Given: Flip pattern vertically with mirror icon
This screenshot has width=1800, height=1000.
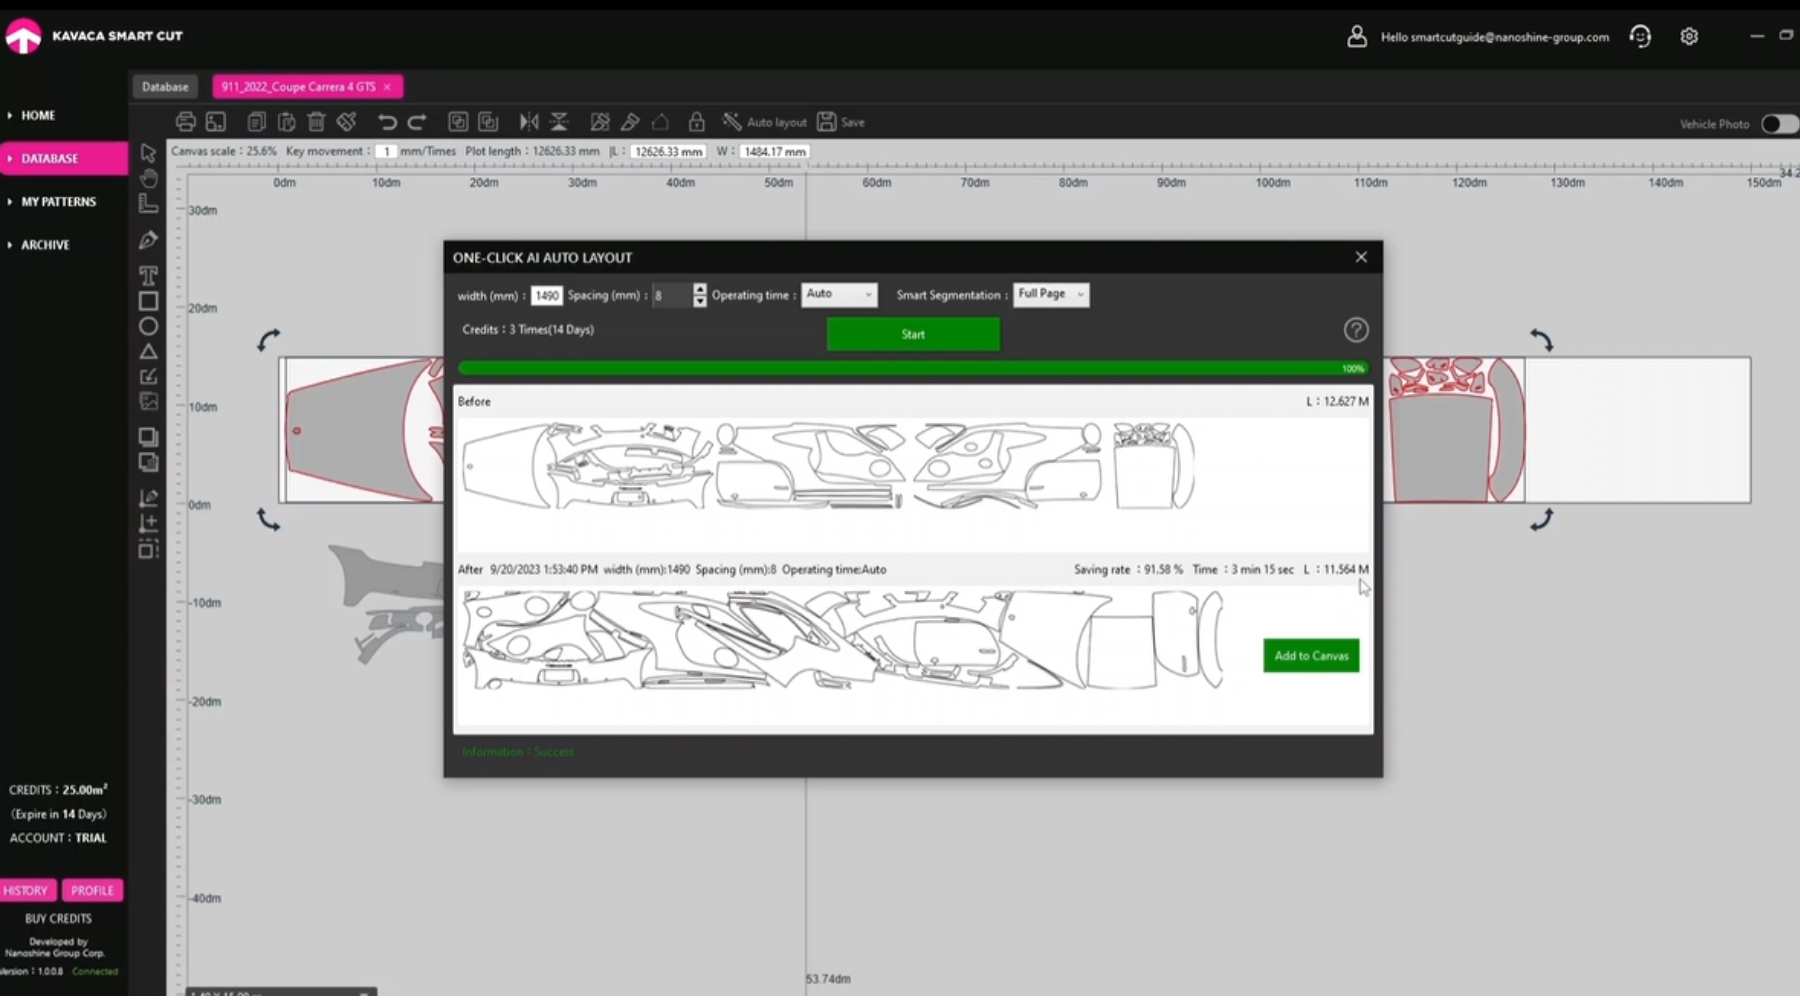Looking at the screenshot, I should 559,122.
